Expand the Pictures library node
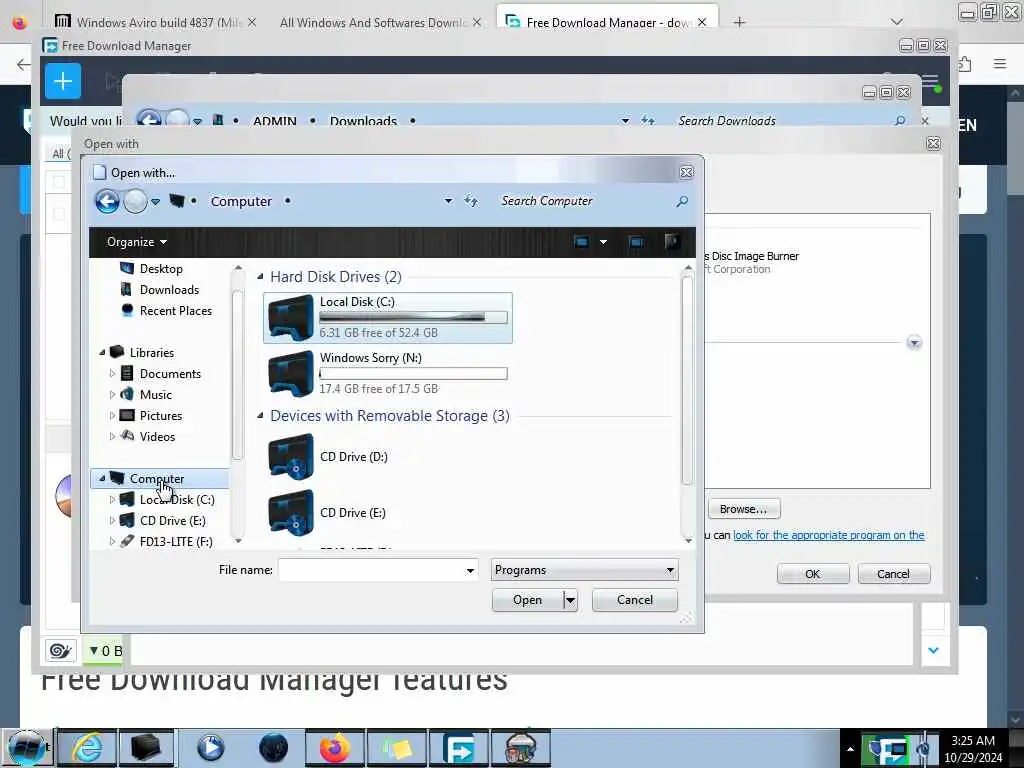The height and width of the screenshot is (768, 1024). [112, 415]
